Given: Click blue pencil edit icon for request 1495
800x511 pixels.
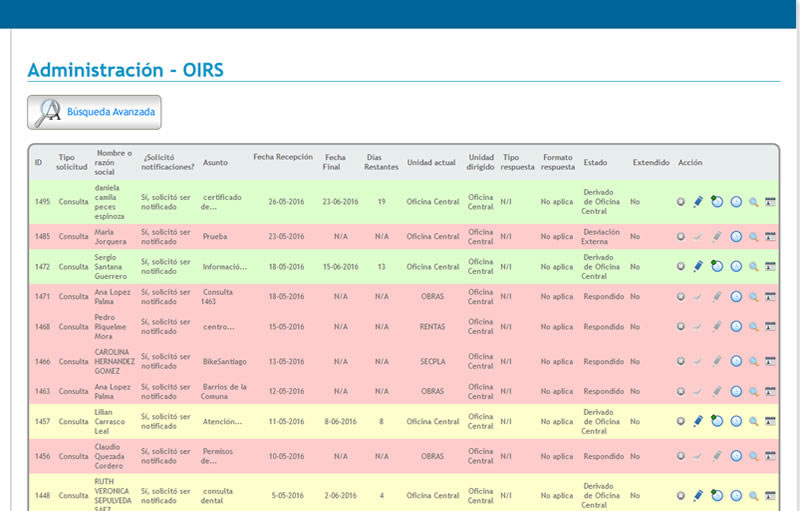Looking at the screenshot, I should coord(698,202).
